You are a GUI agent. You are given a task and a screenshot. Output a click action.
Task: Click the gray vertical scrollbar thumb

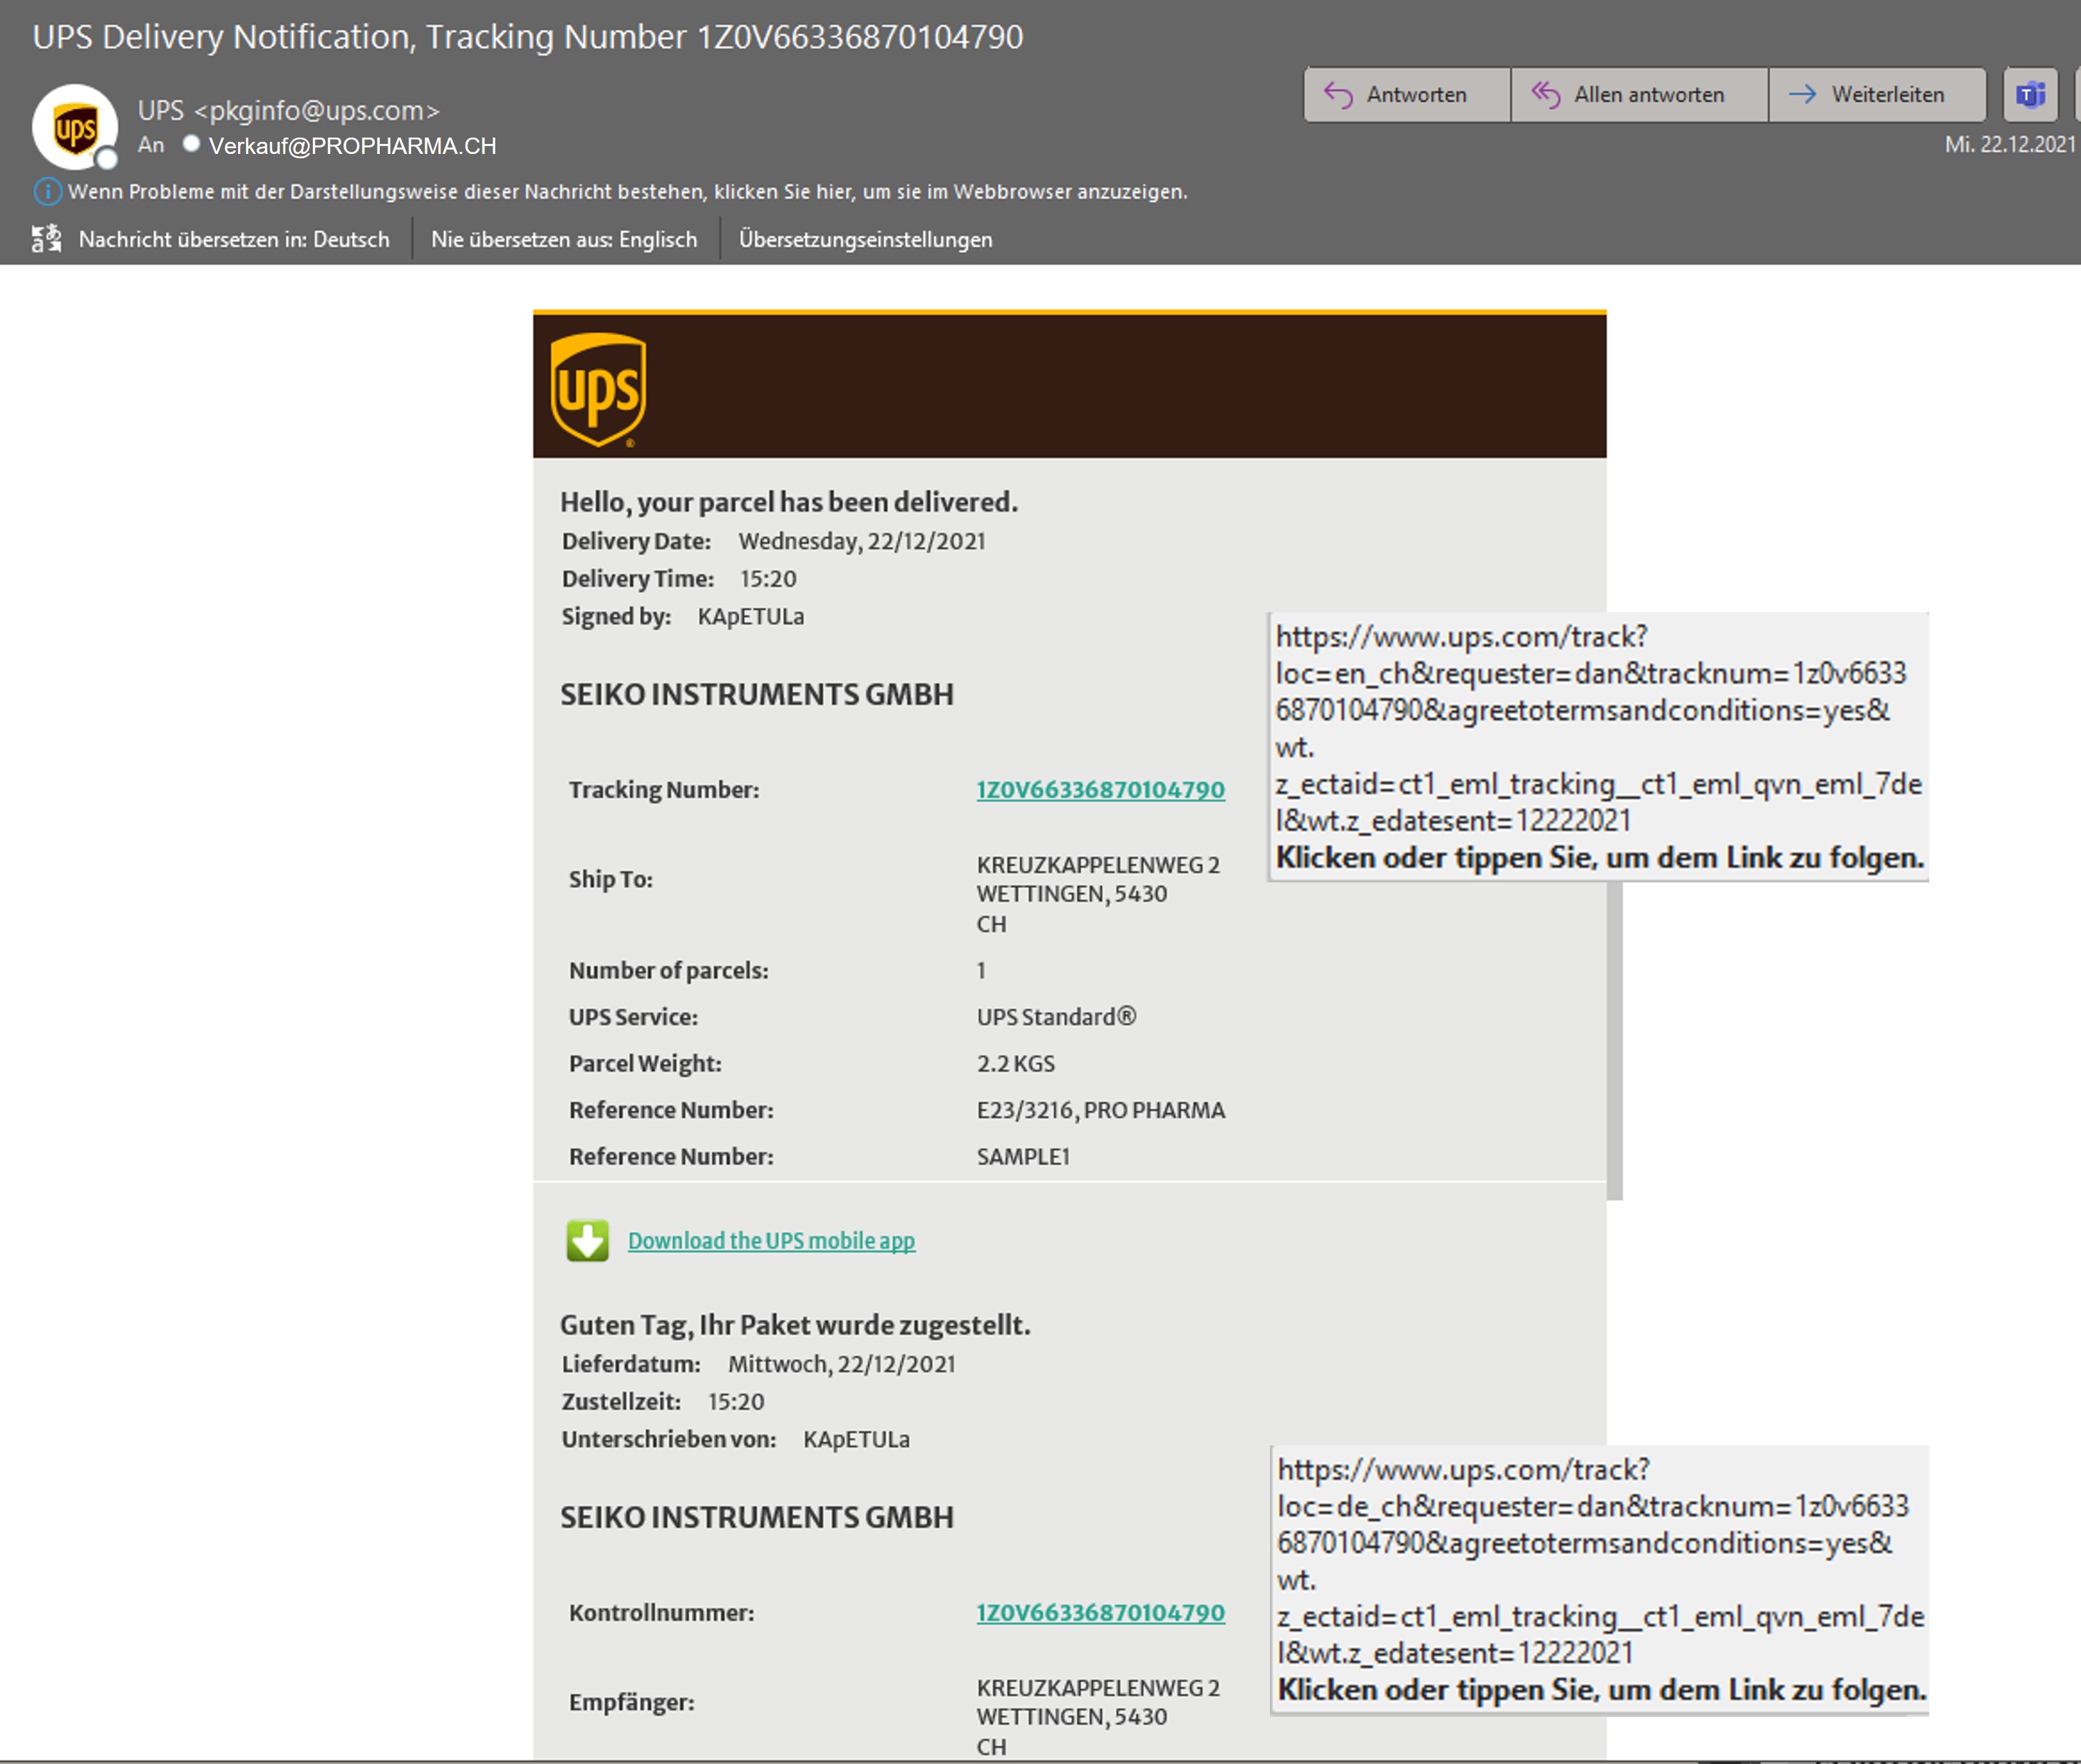1614,1040
